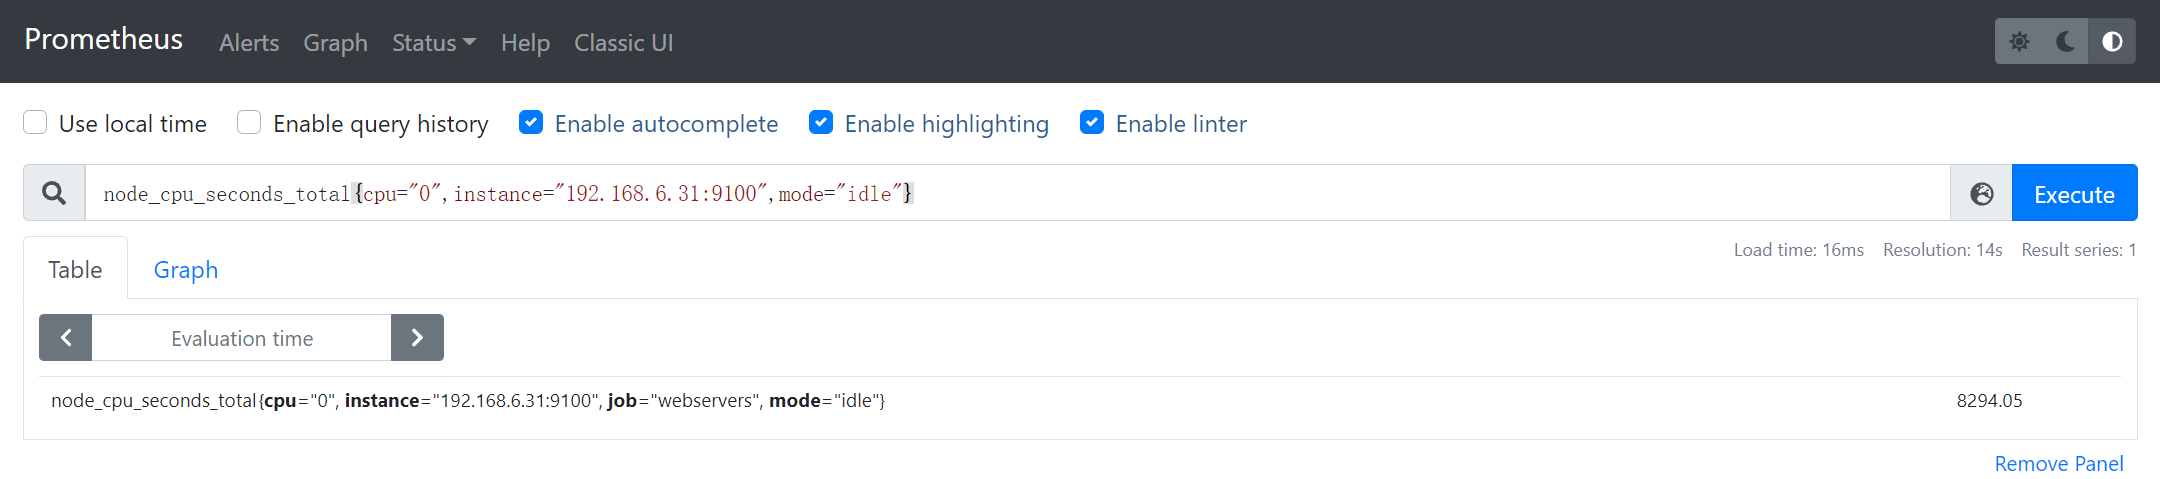Switch to the Graph tab in the panel
Screen dimensions: 2160x479
pos(186,269)
